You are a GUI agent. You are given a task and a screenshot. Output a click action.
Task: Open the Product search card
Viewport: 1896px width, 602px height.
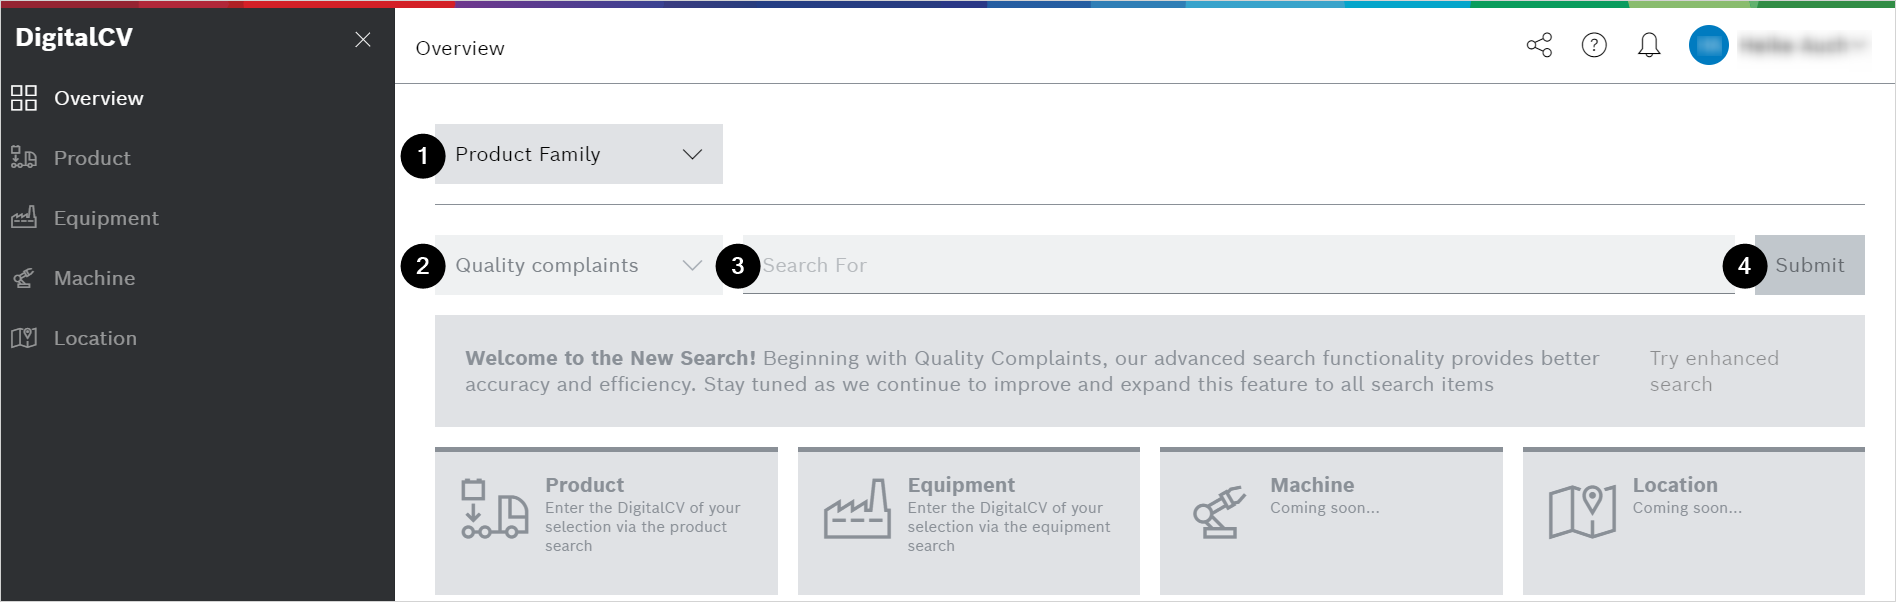606,520
